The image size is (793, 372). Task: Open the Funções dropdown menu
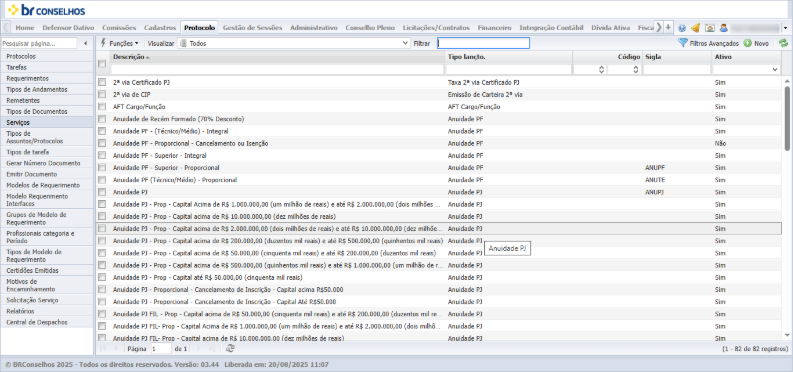[x=120, y=43]
